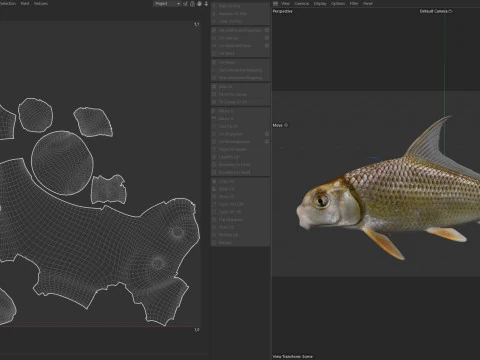Run Cycle UV CW
The image size is (480, 360).
coord(240,212)
